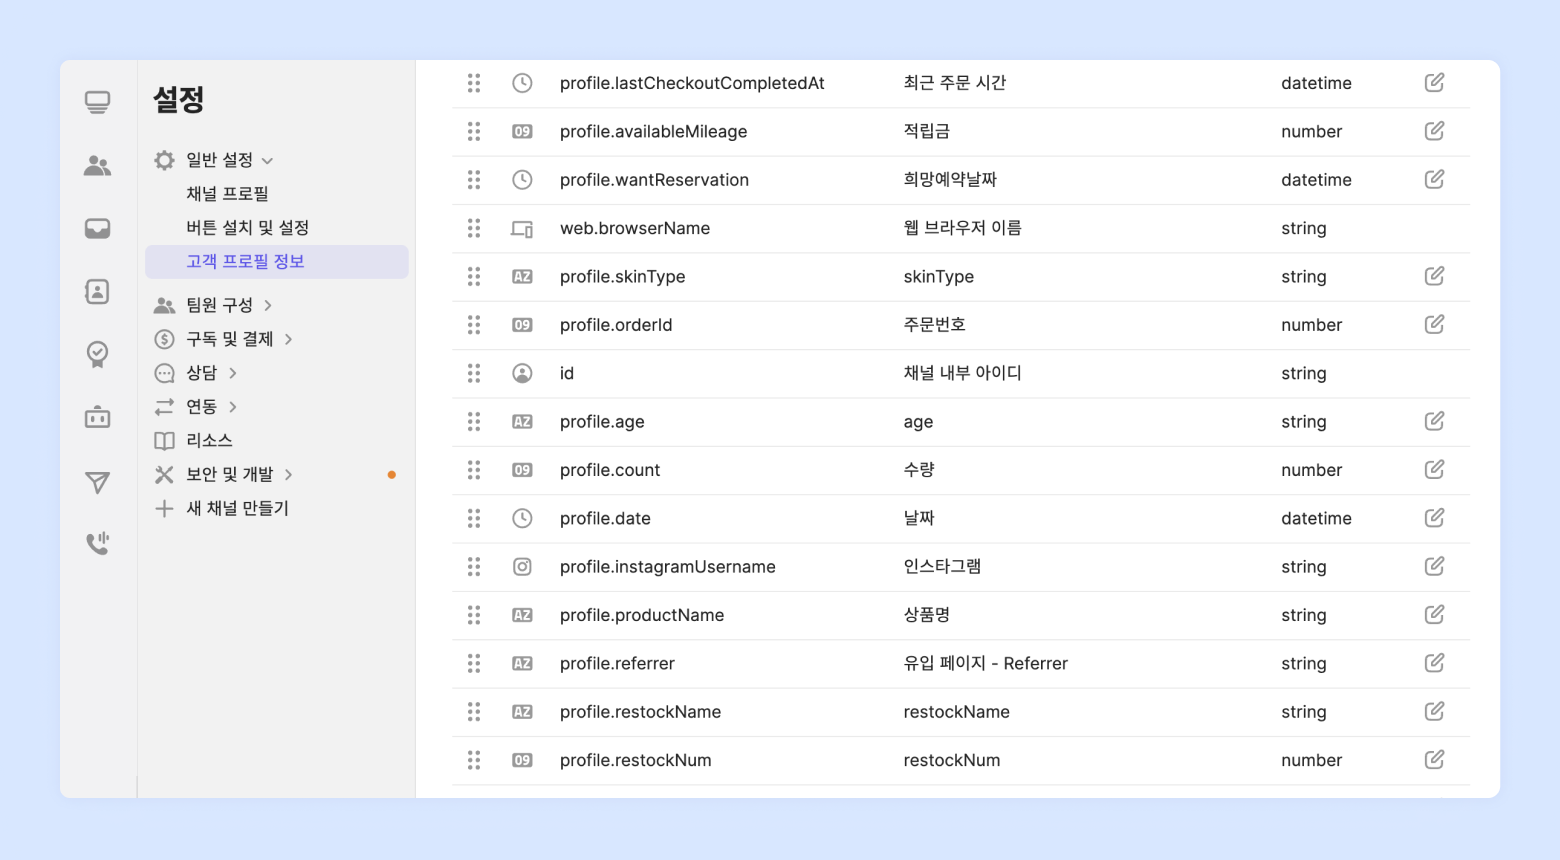Screen dimensions: 1560x860
Task: Click the 채널 내부 아이디 display name
Action: [962, 373]
